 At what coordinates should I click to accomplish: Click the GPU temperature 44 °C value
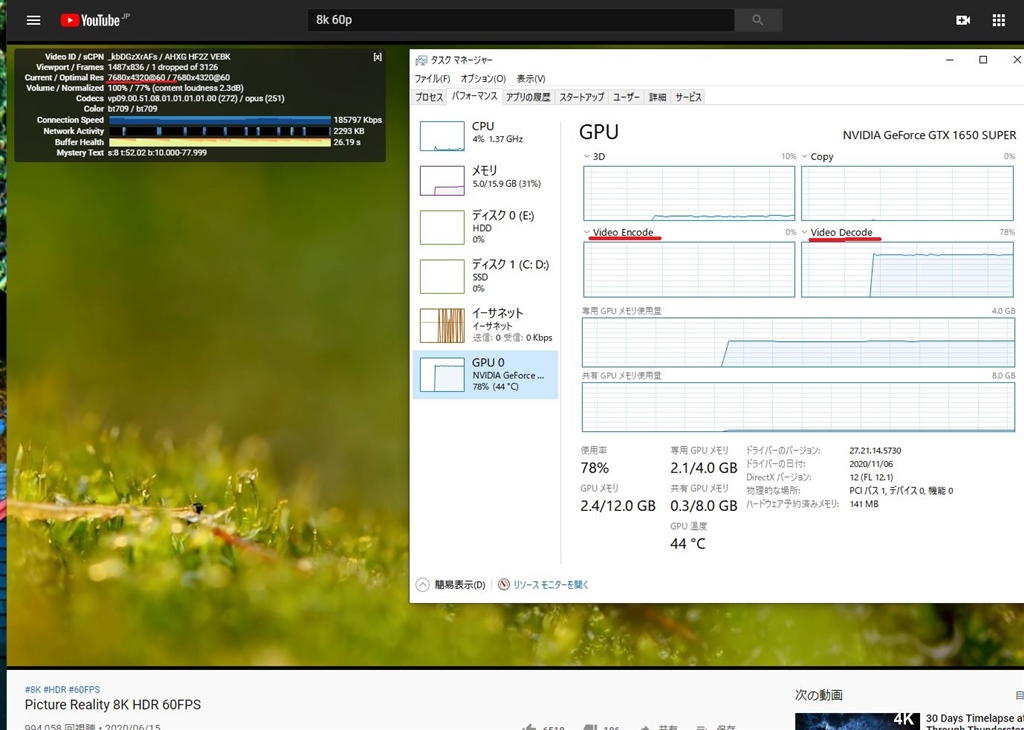point(688,543)
